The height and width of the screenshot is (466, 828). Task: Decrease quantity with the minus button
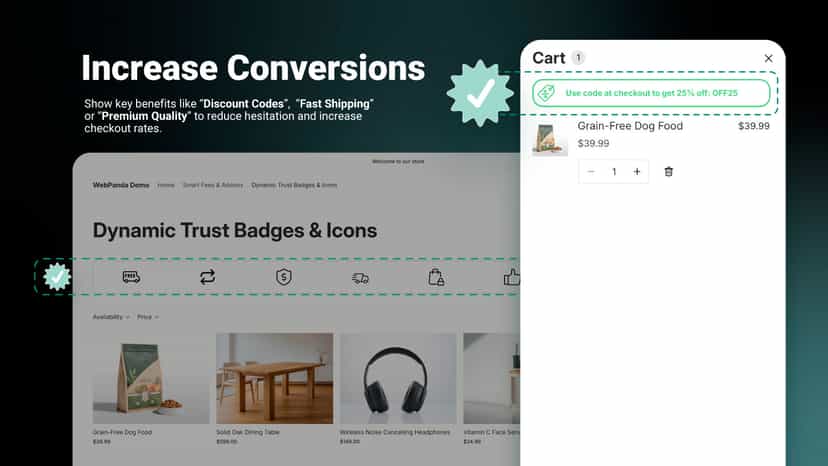coord(591,172)
